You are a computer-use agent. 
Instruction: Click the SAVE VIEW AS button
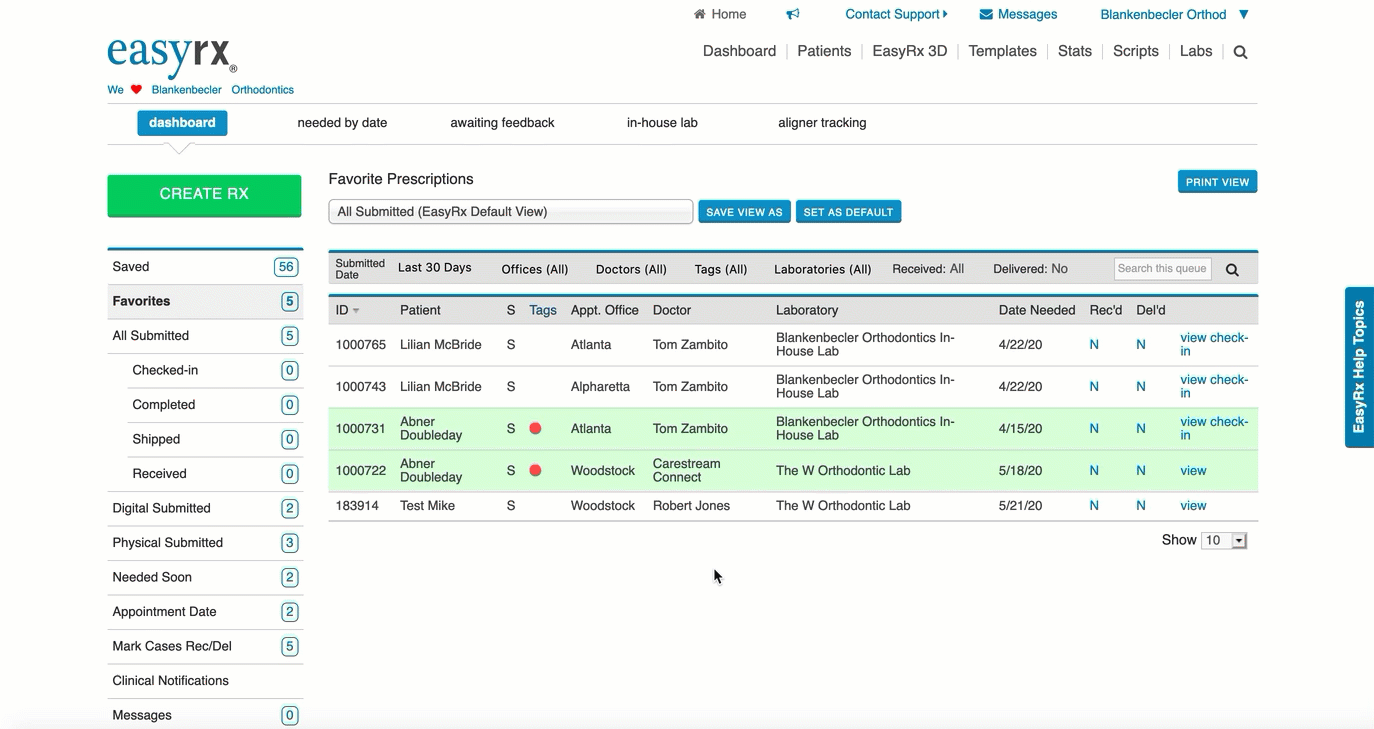point(744,212)
